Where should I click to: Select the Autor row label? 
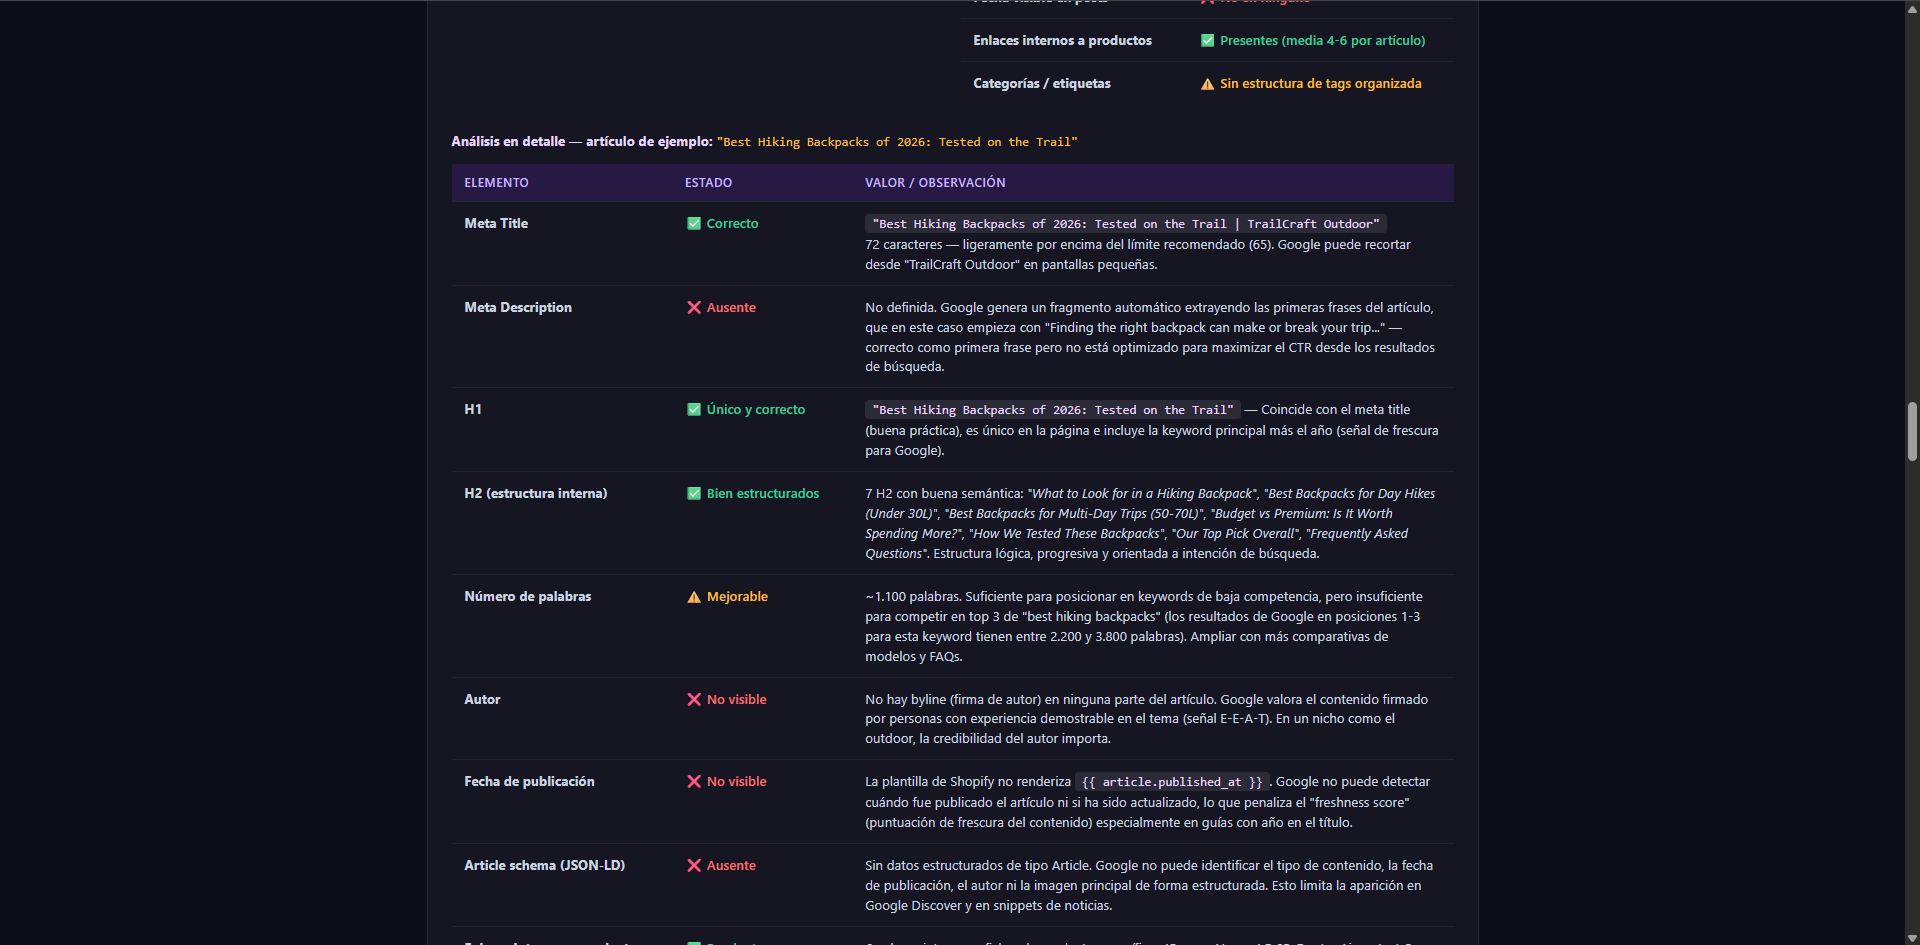coord(482,700)
